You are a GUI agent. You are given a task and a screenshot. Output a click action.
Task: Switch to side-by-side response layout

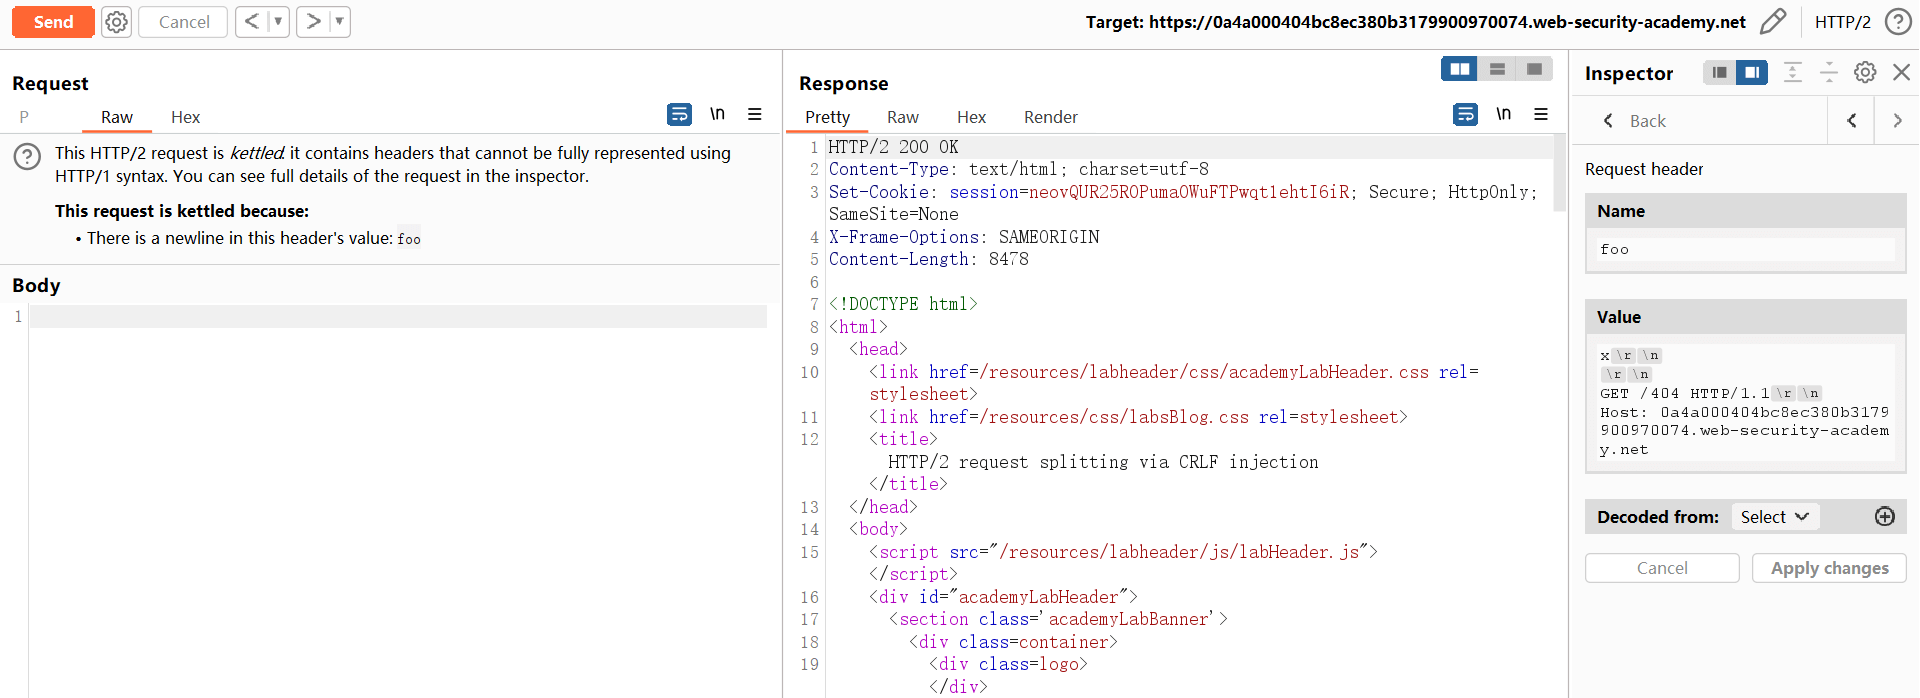[1459, 69]
